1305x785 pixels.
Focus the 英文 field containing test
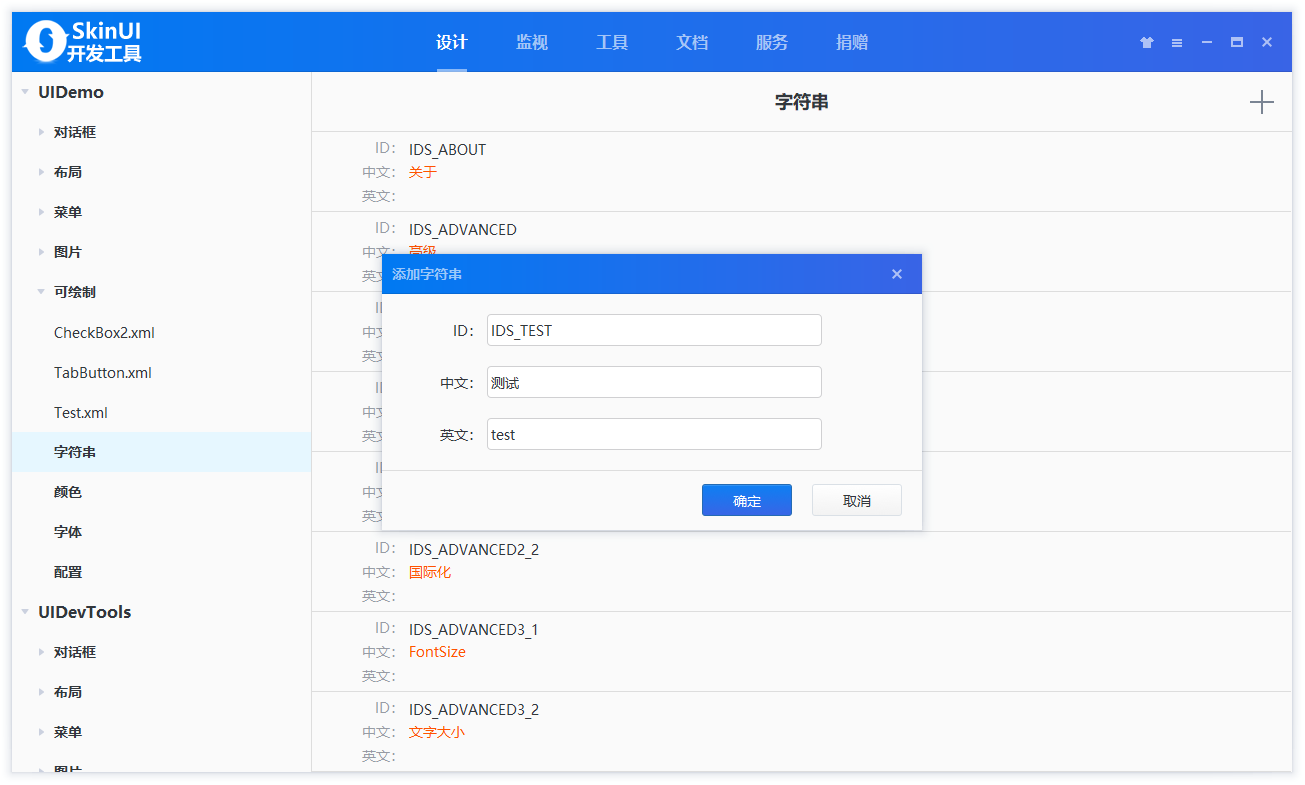(654, 434)
